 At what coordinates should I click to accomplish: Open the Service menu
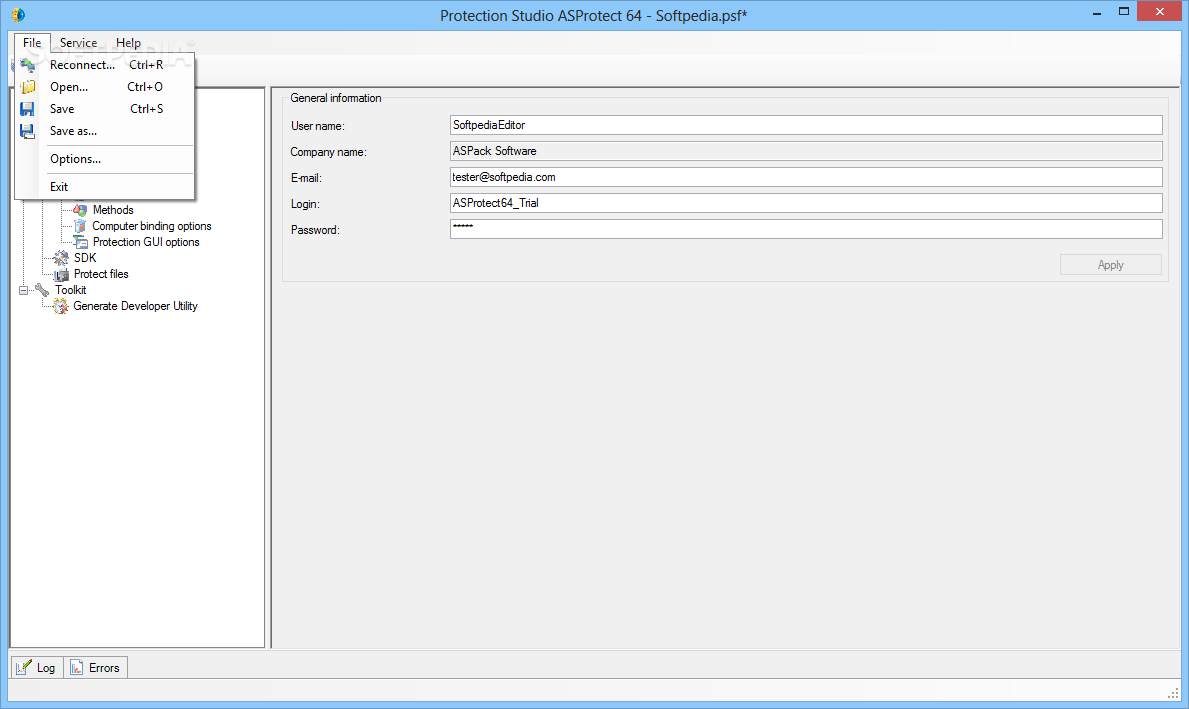click(78, 43)
